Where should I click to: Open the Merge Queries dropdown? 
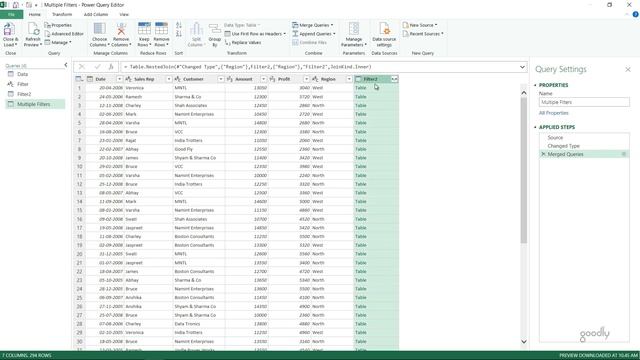point(332,25)
